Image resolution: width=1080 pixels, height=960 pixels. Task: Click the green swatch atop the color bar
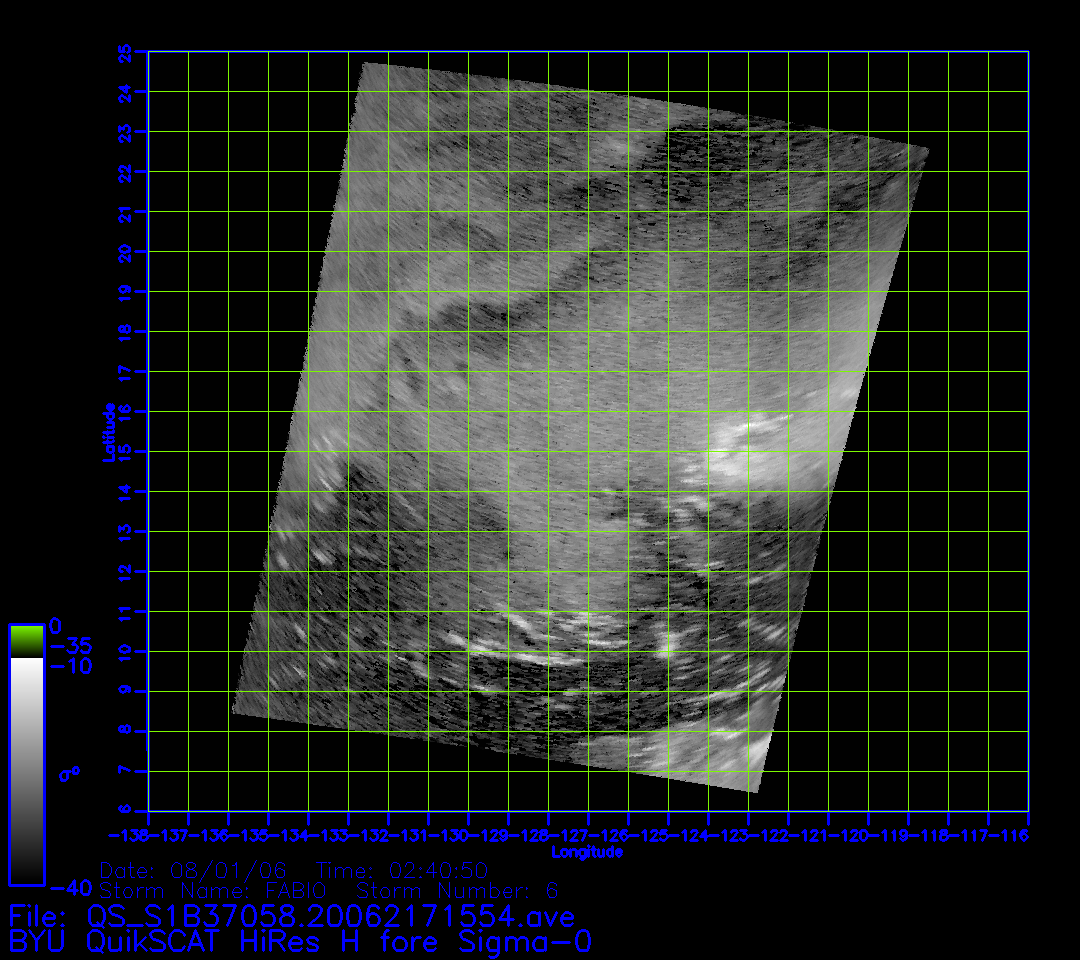pyautogui.click(x=26, y=641)
